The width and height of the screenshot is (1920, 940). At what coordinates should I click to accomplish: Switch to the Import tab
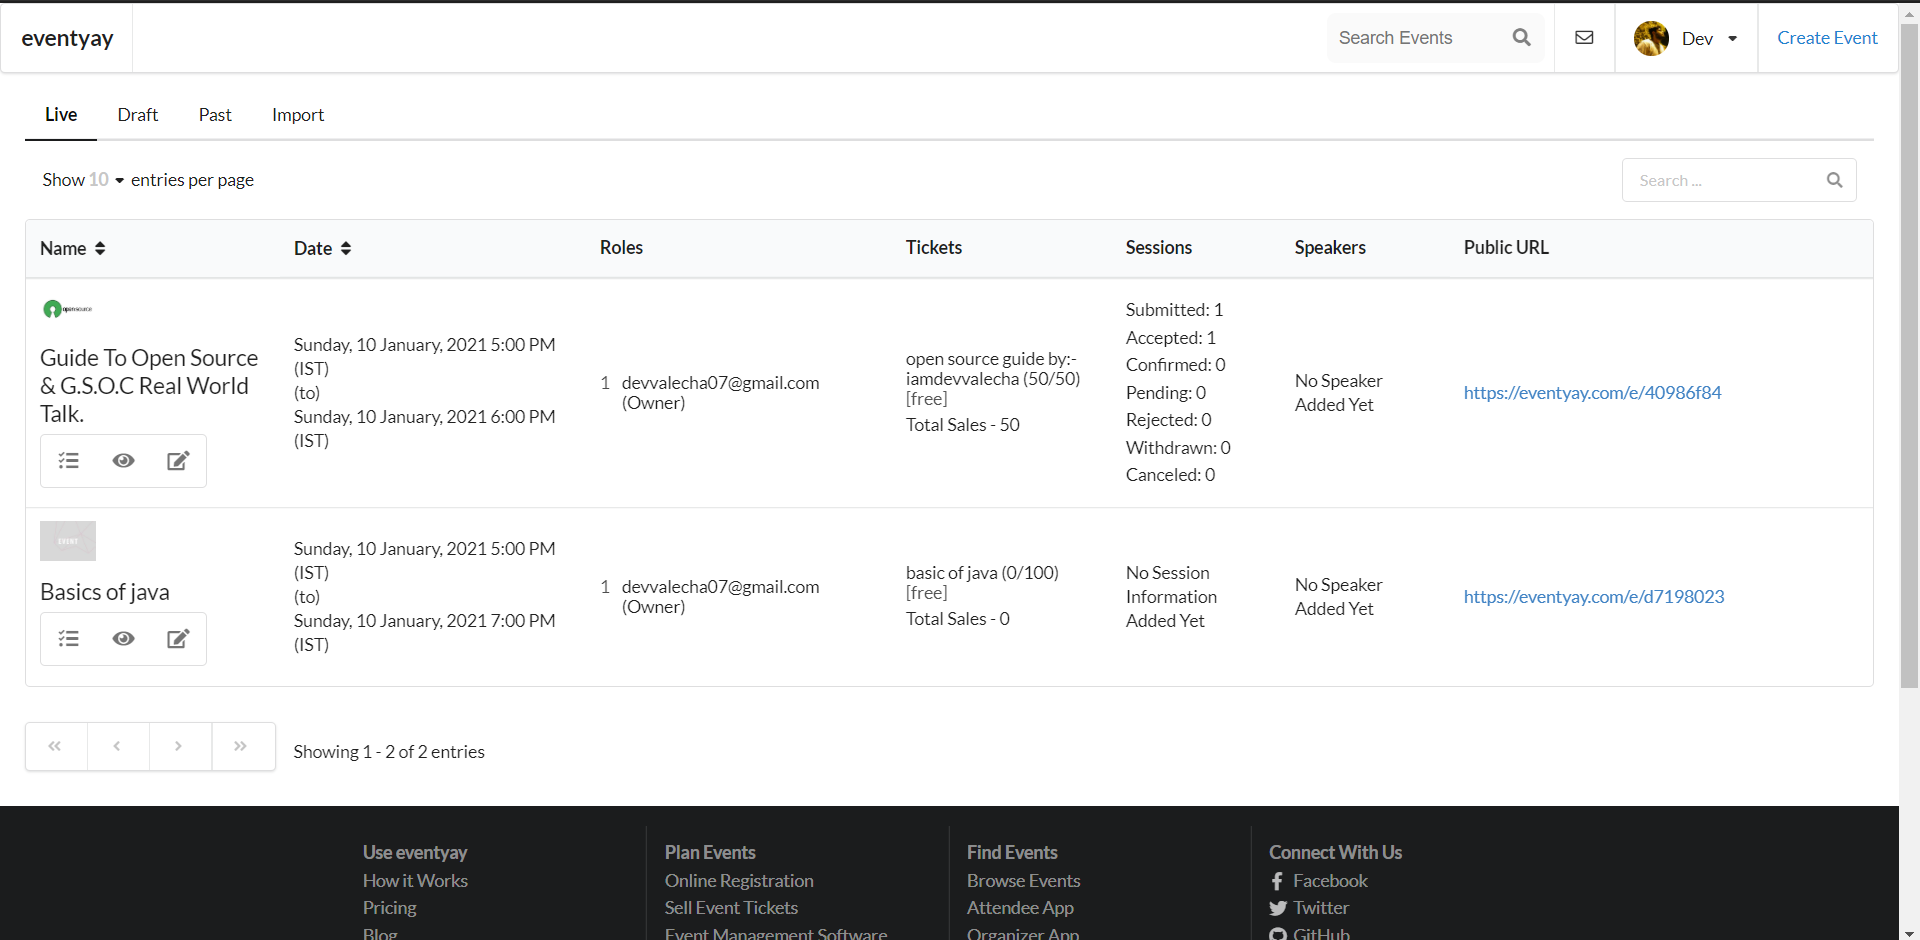click(x=298, y=115)
